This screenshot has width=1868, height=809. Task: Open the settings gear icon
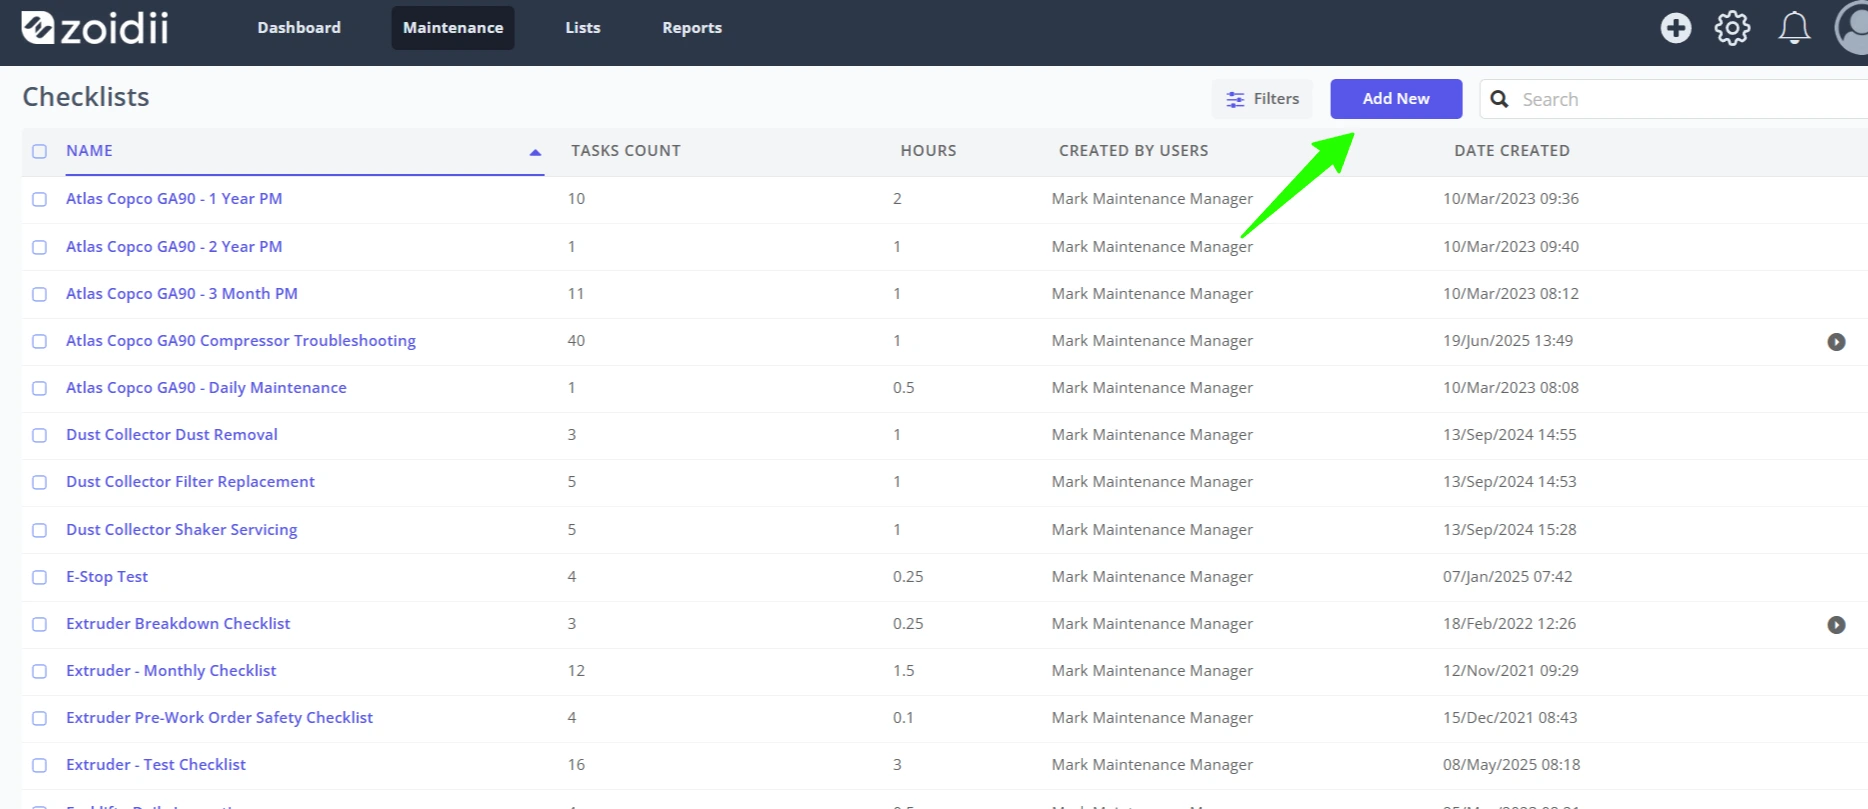1733,28
